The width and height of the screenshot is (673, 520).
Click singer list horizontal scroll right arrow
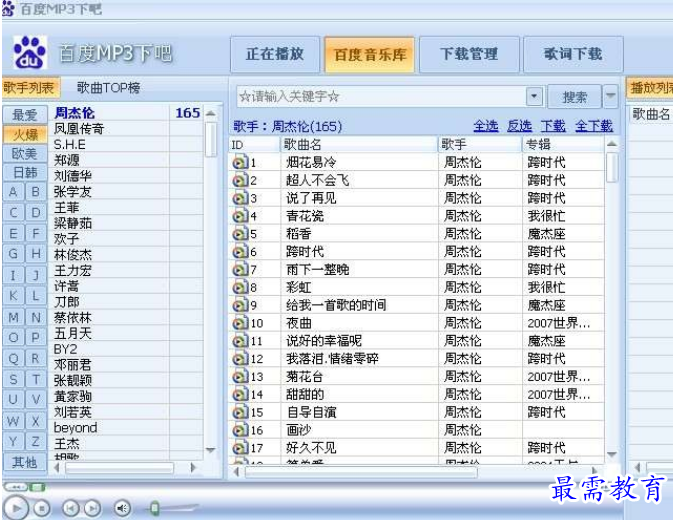(193, 468)
